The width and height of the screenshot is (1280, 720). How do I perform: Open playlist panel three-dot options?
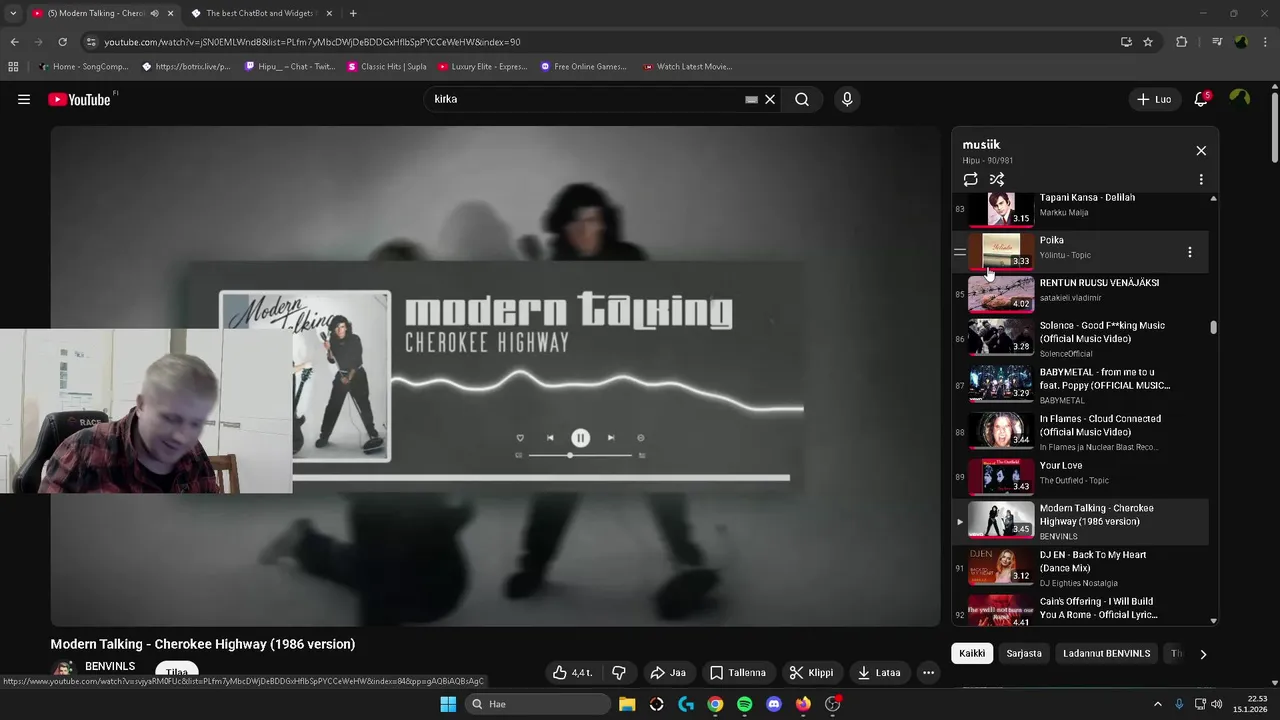coord(1201,180)
